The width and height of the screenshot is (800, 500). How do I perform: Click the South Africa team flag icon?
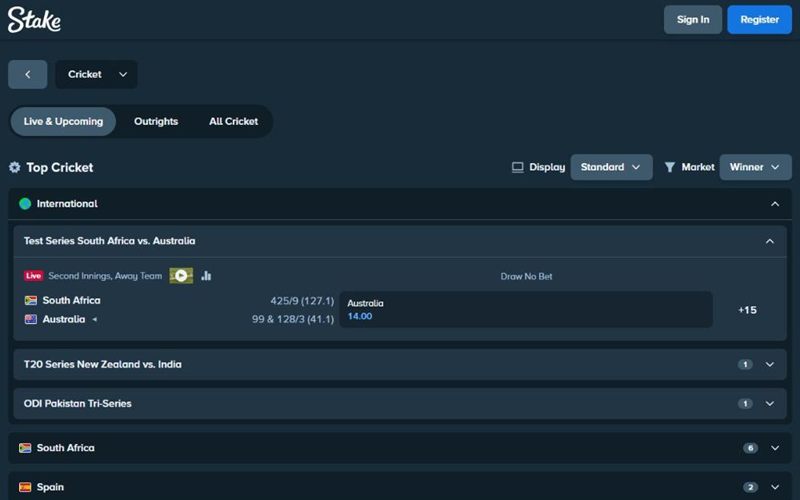tap(31, 301)
